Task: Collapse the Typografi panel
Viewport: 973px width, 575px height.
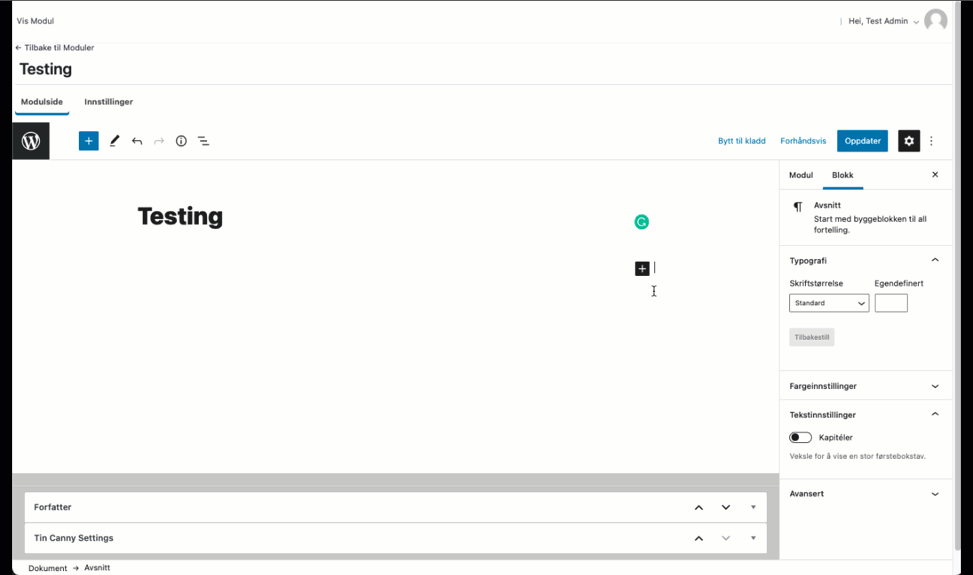Action: [935, 260]
